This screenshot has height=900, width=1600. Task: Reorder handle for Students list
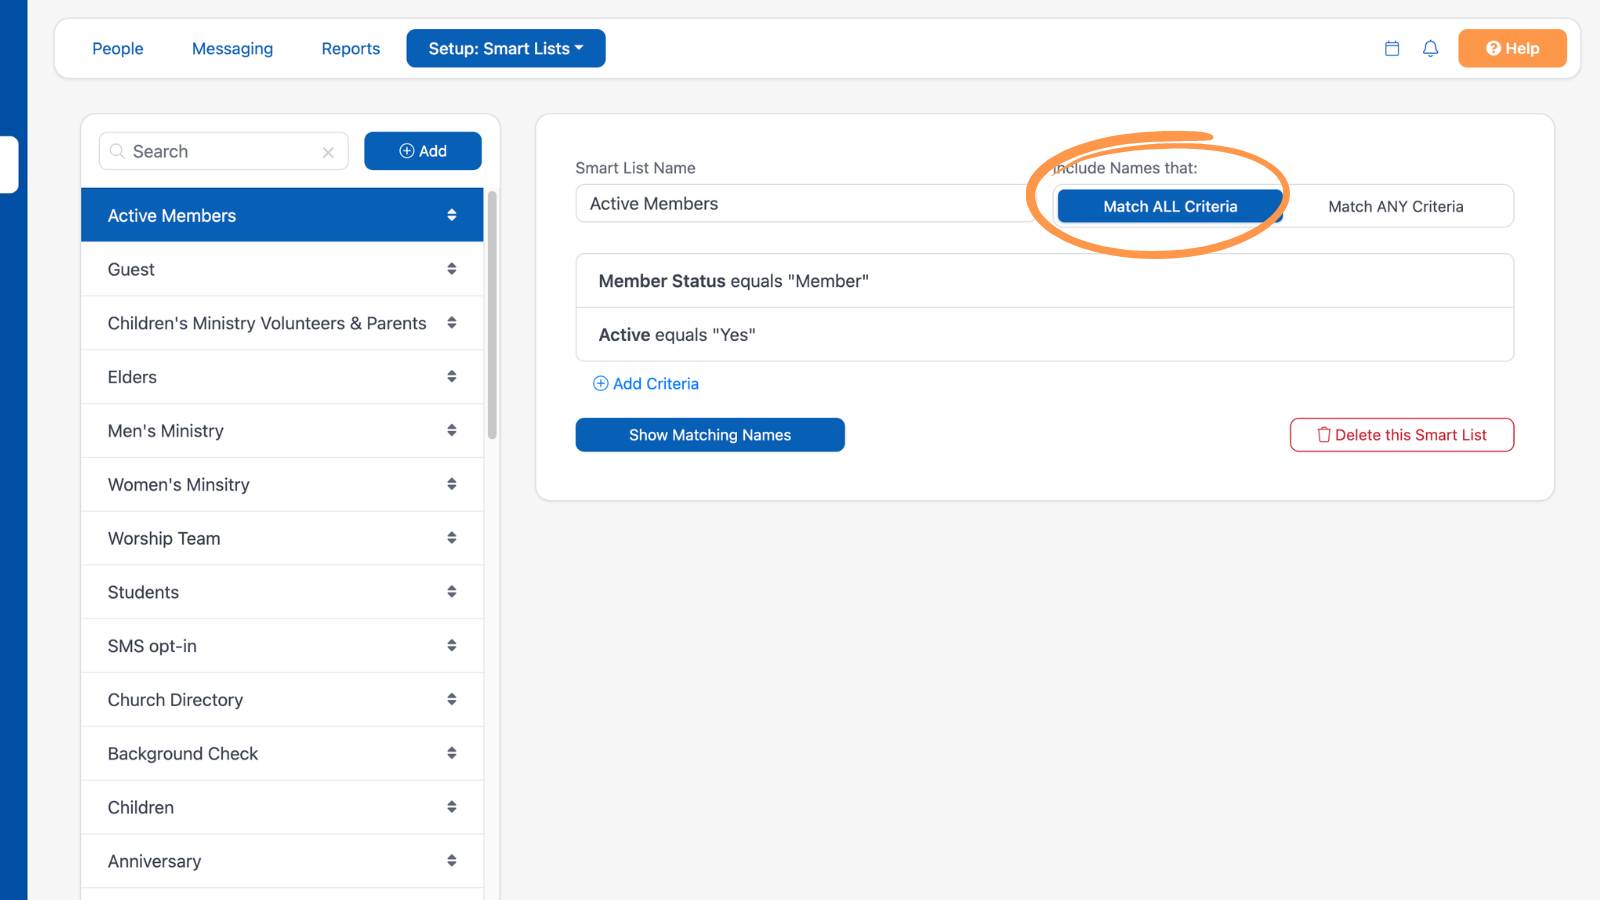point(452,592)
